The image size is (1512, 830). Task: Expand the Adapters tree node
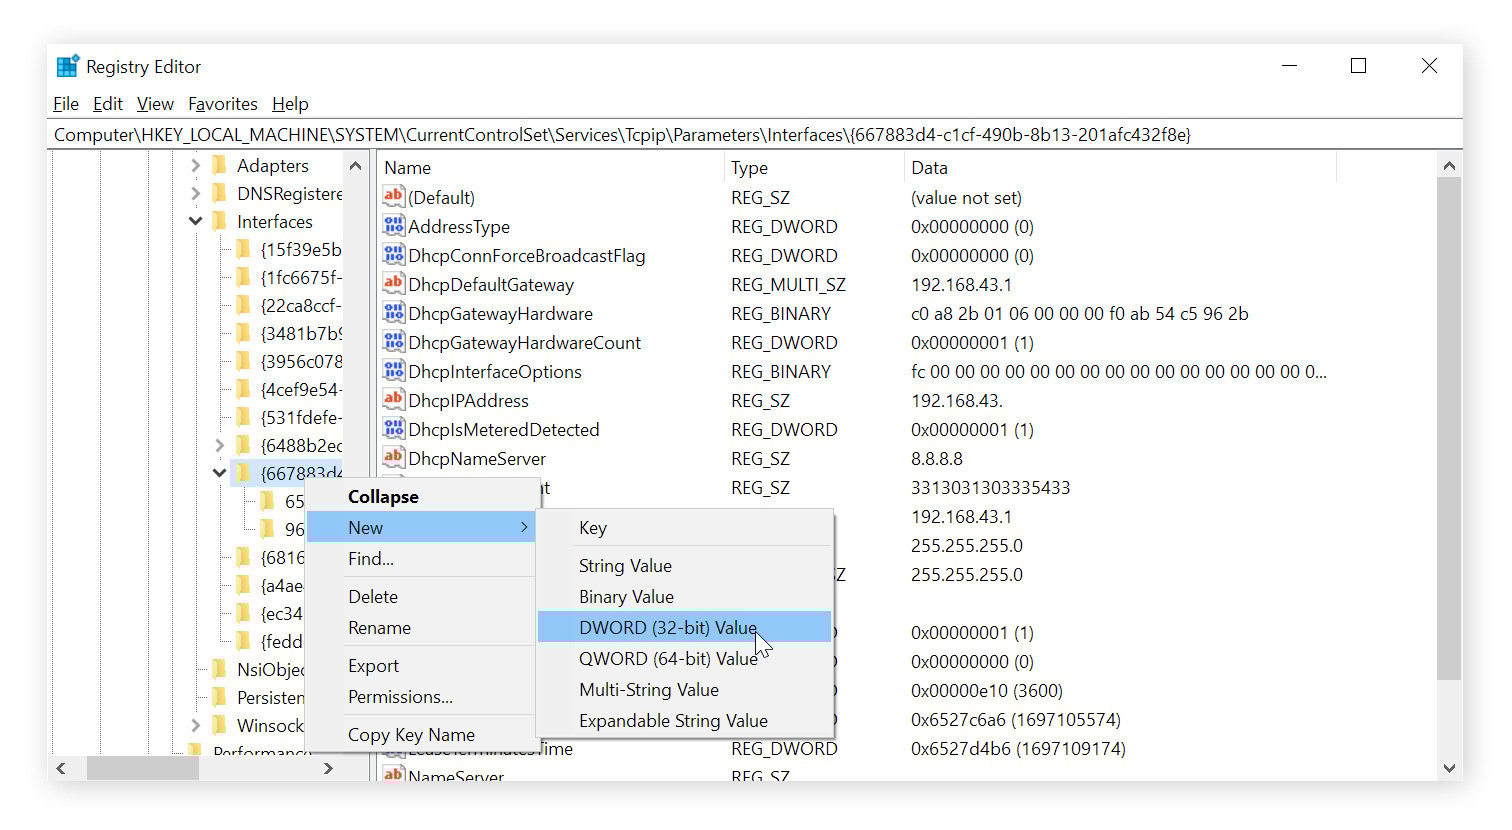point(195,165)
